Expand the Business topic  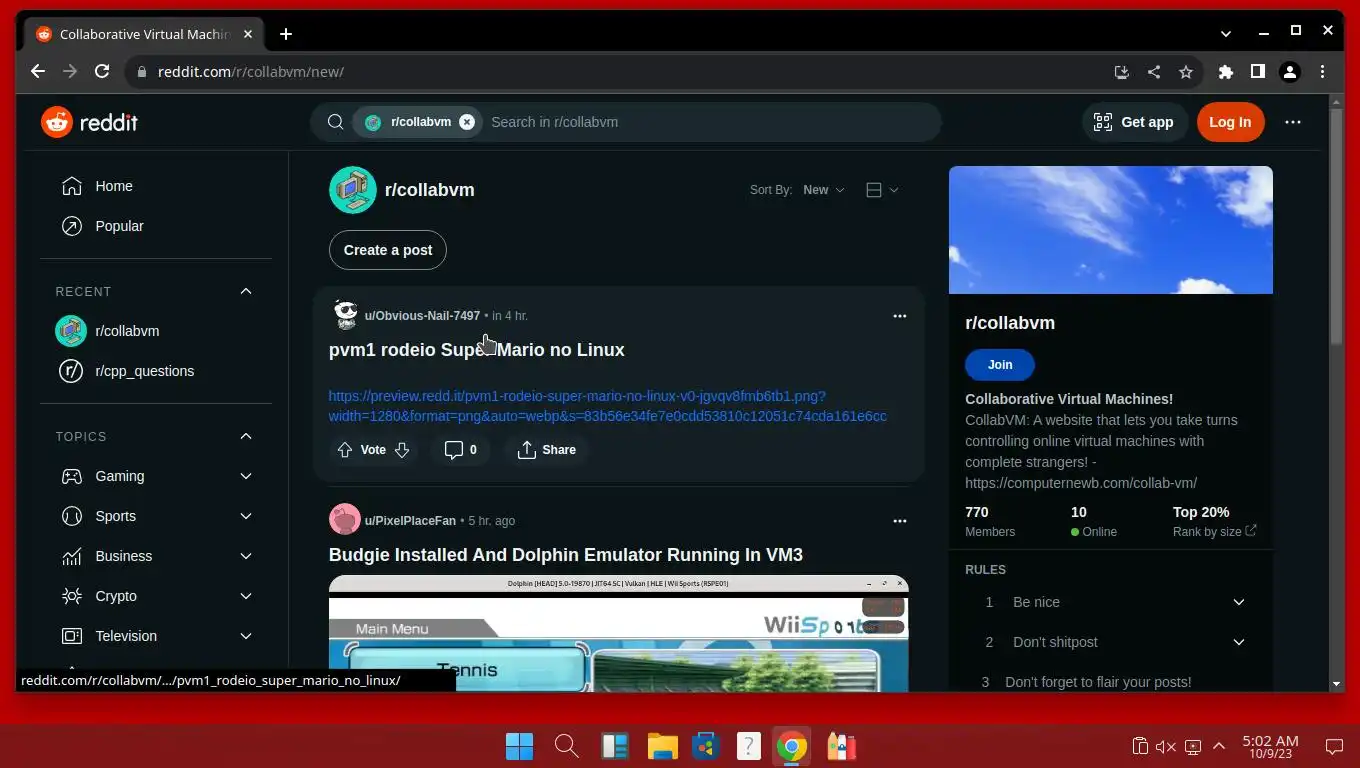pyautogui.click(x=246, y=556)
